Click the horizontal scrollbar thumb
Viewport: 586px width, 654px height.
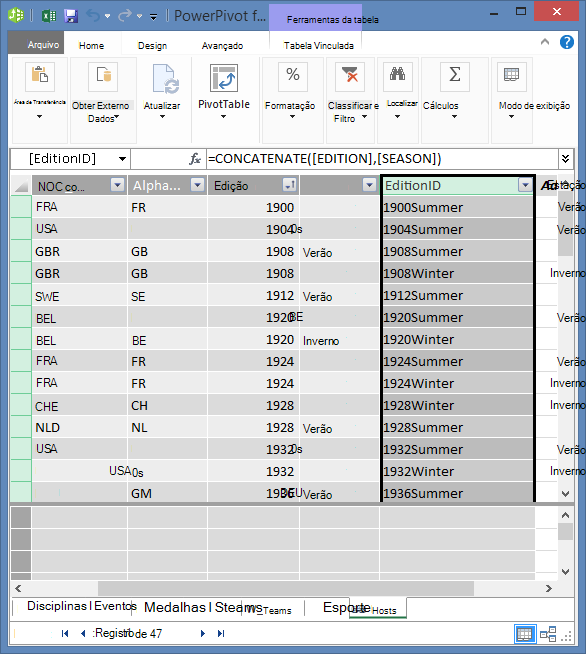[286, 588]
